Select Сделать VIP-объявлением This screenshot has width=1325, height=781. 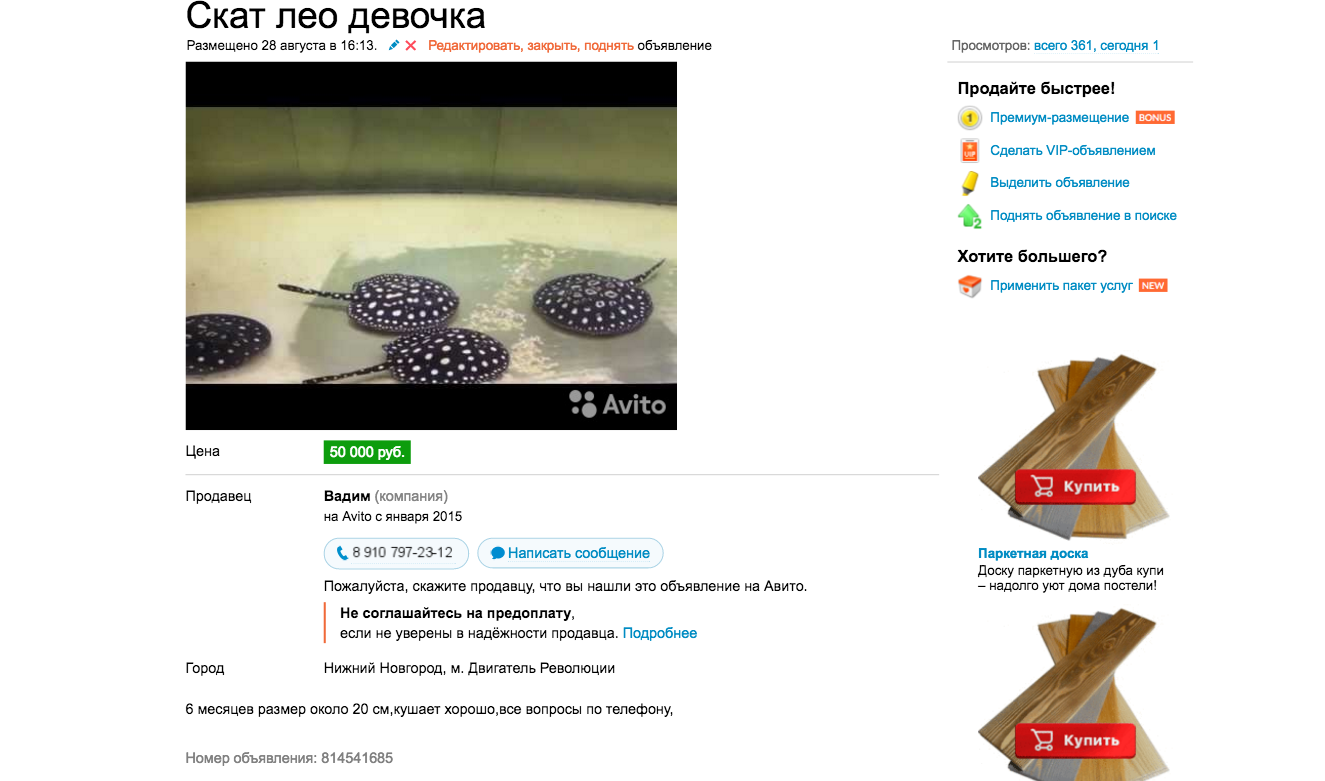(1073, 151)
